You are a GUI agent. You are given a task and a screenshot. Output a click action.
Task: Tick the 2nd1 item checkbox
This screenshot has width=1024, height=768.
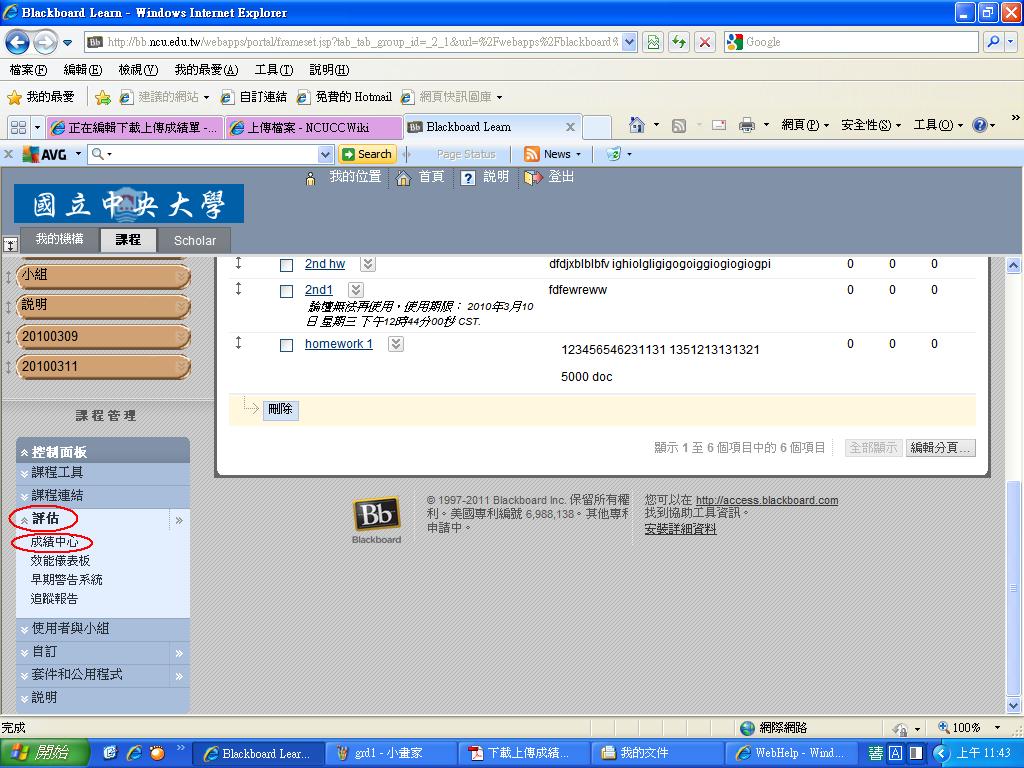(x=286, y=291)
